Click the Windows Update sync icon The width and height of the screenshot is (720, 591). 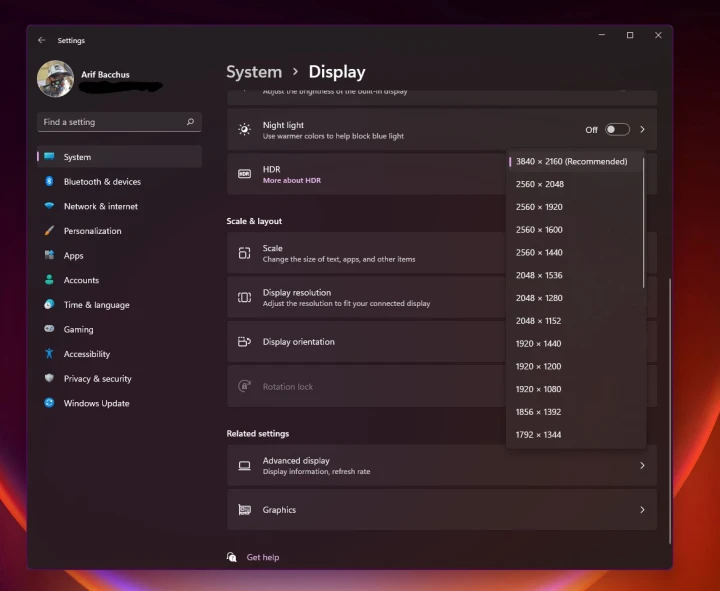(x=49, y=403)
